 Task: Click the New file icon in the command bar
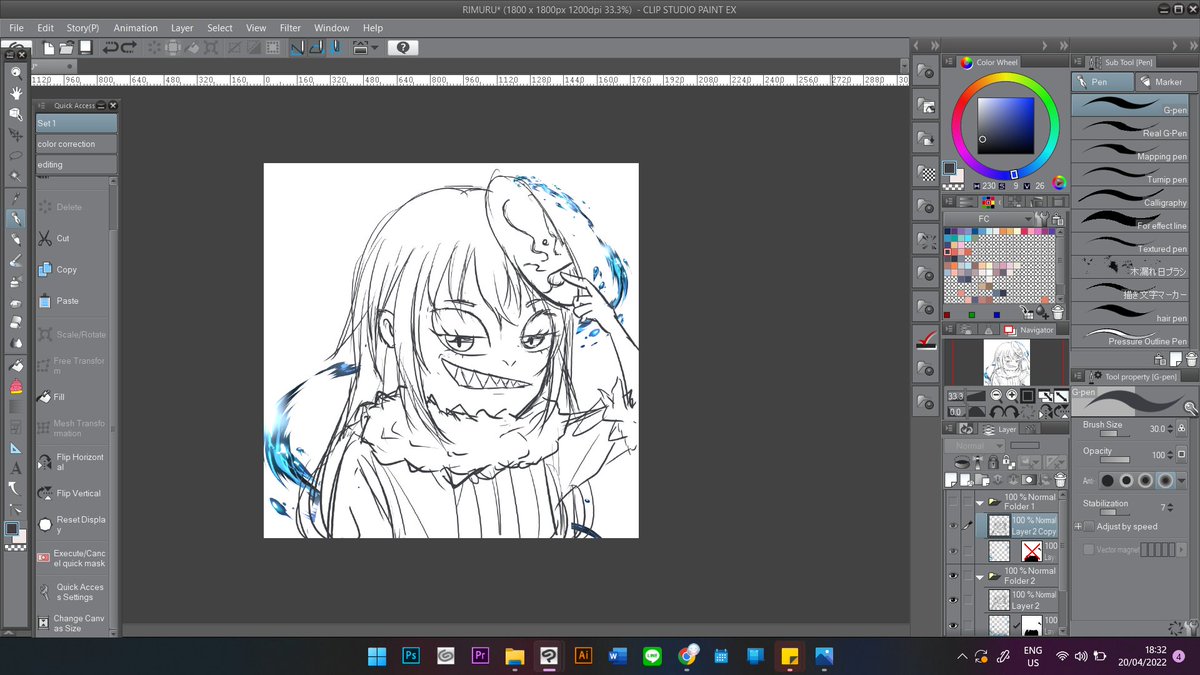pos(49,47)
